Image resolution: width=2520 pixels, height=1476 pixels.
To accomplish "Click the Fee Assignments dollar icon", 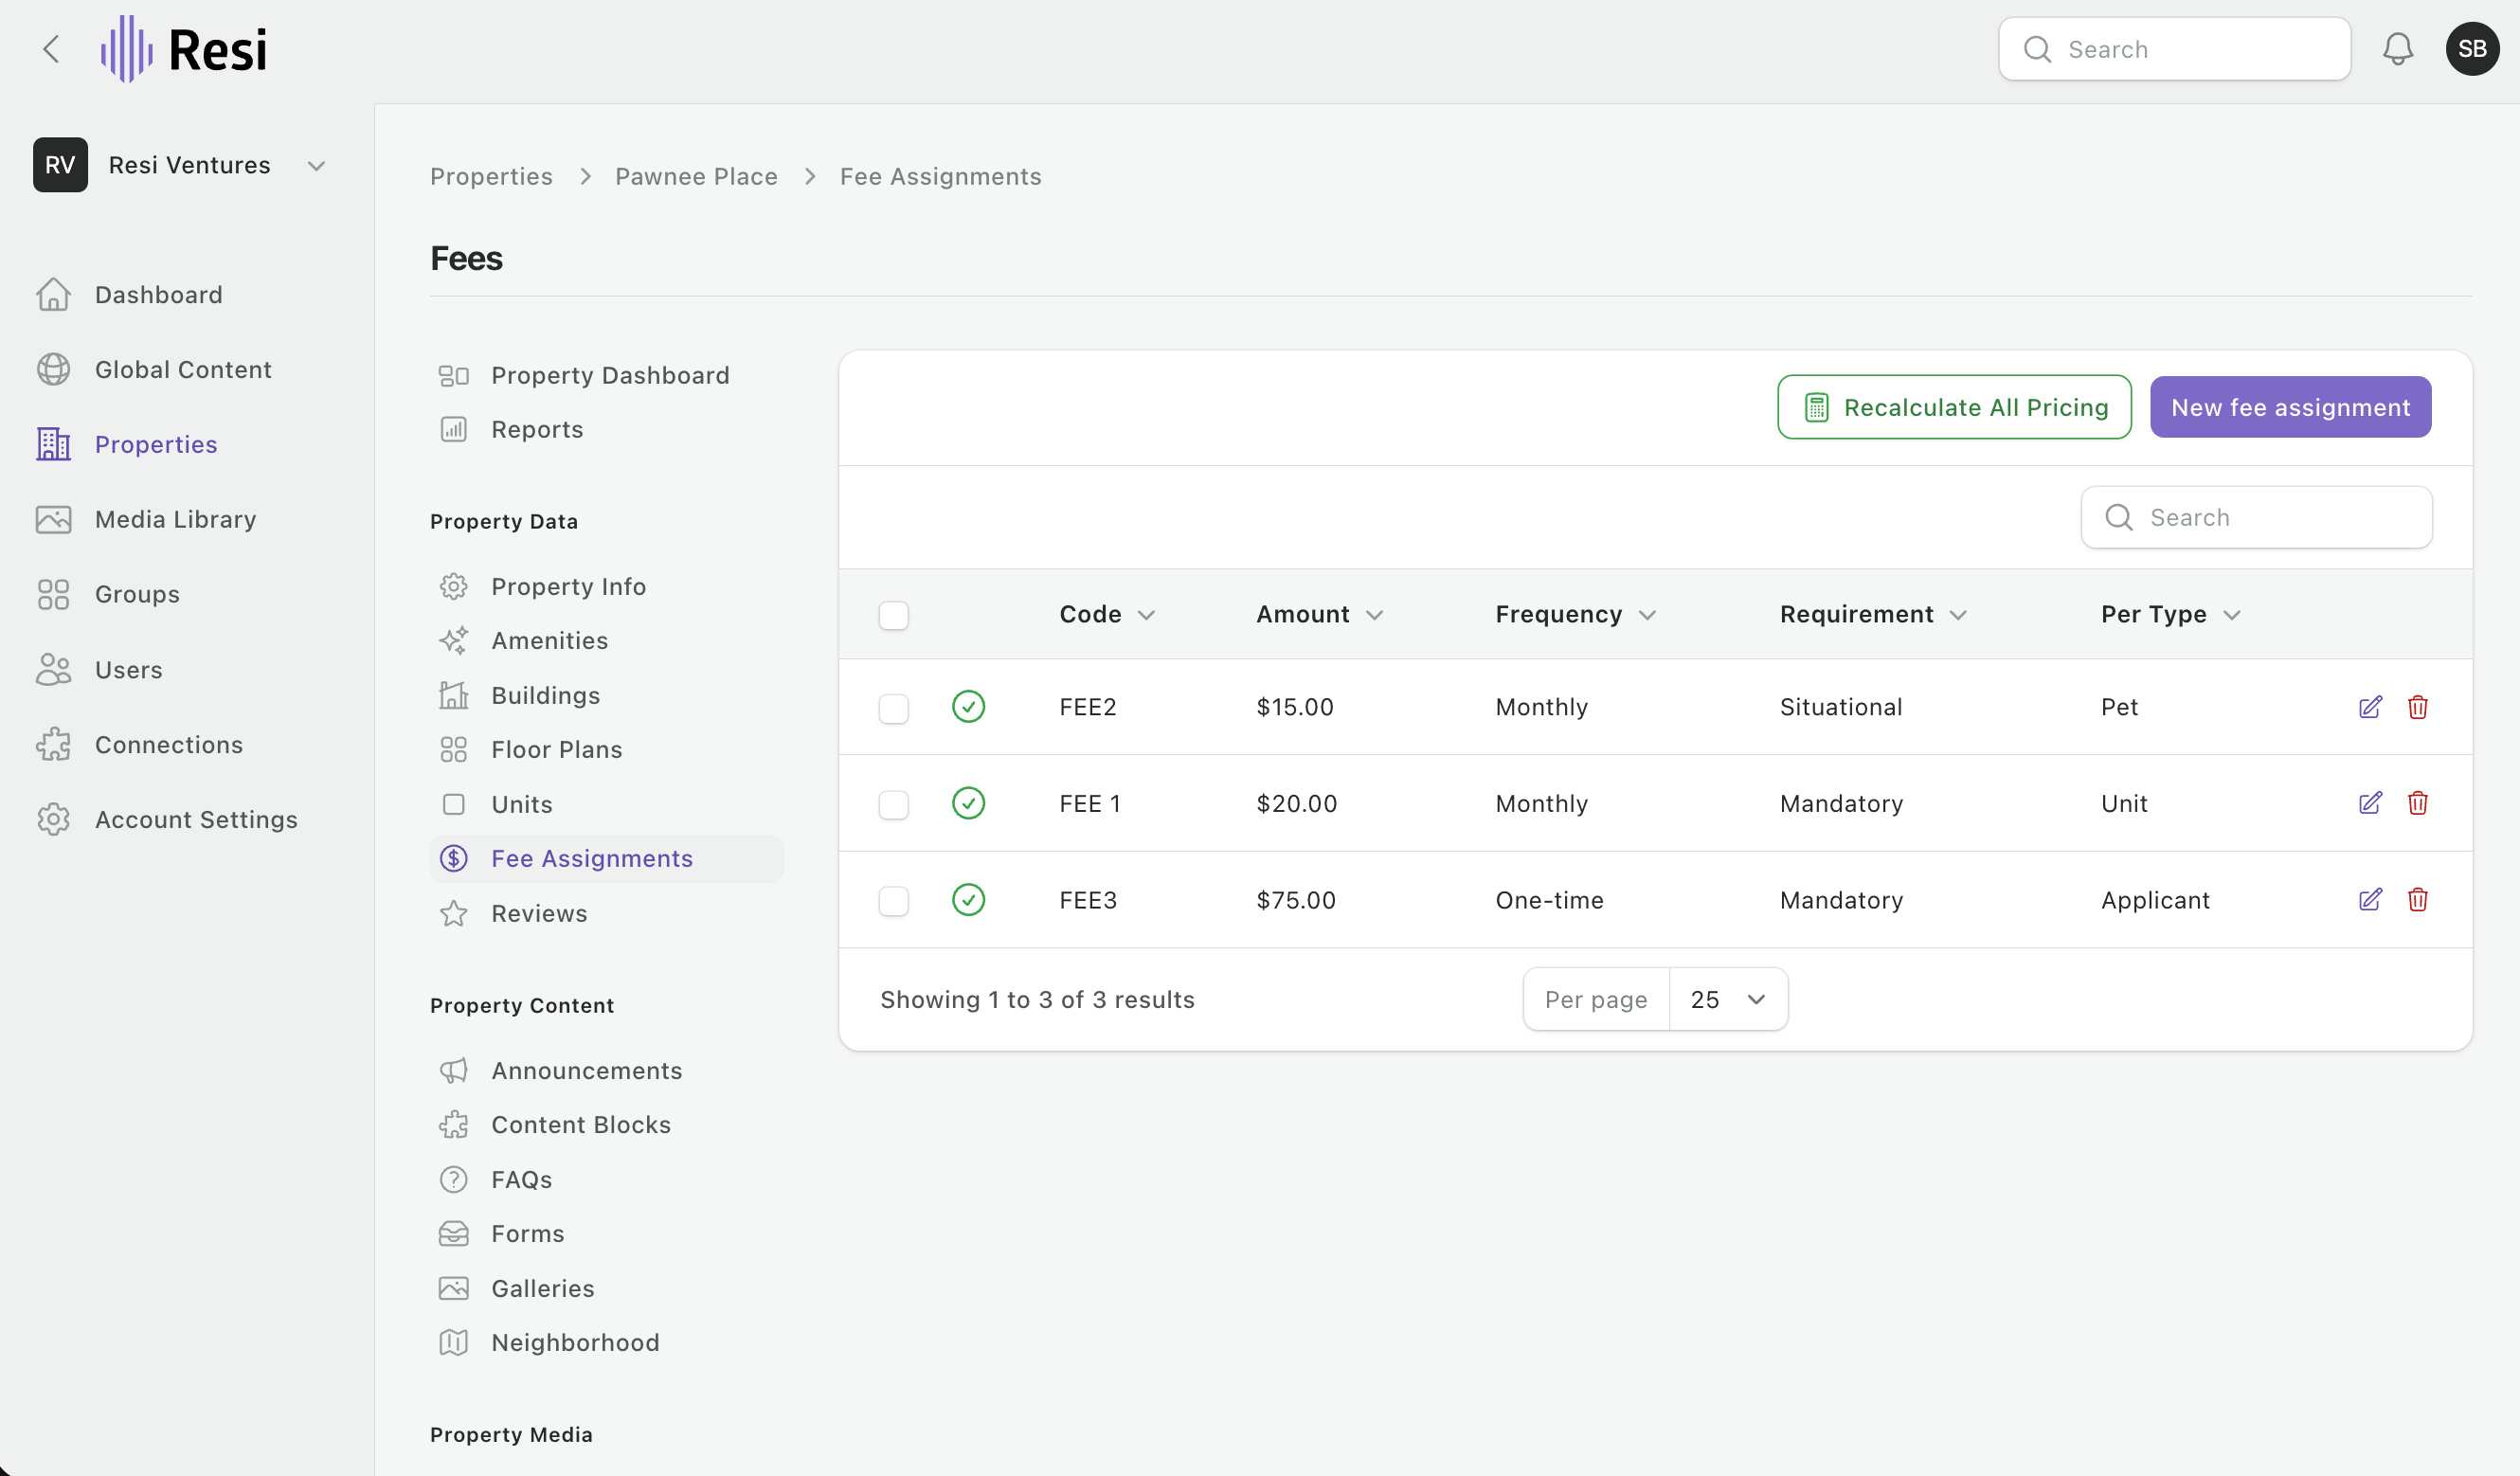I will [454, 859].
